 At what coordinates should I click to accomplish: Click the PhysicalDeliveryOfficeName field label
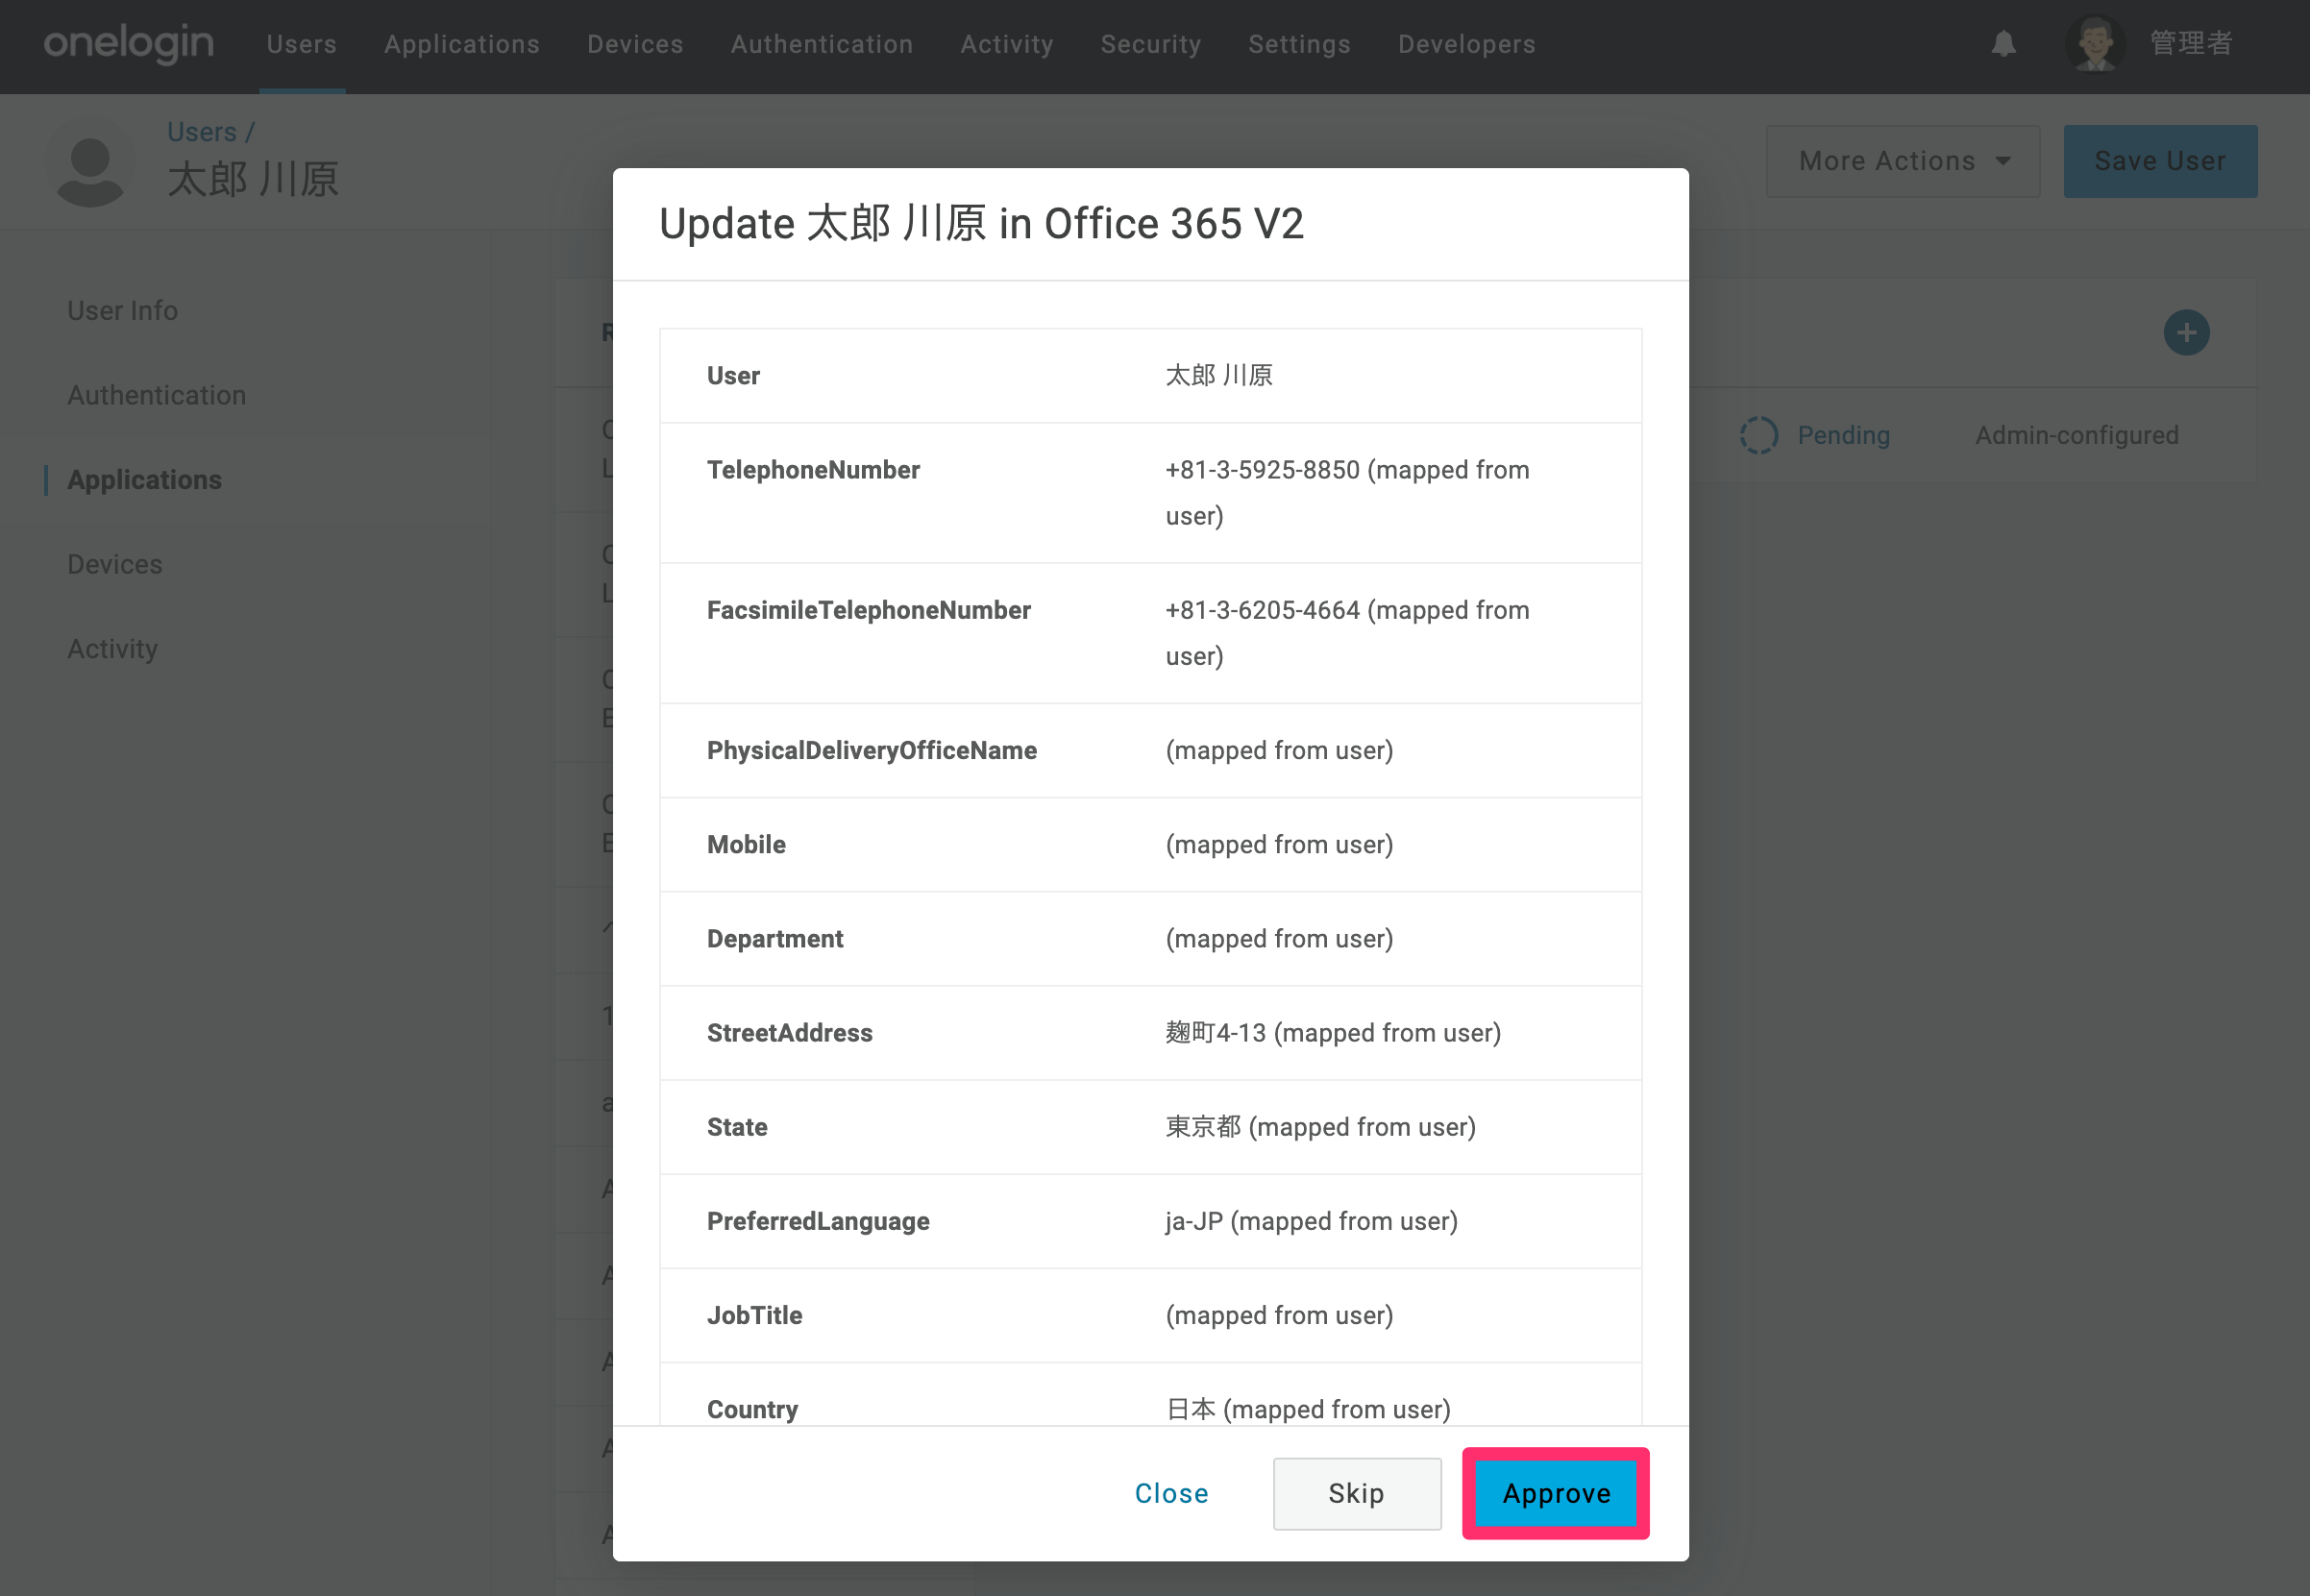871,751
